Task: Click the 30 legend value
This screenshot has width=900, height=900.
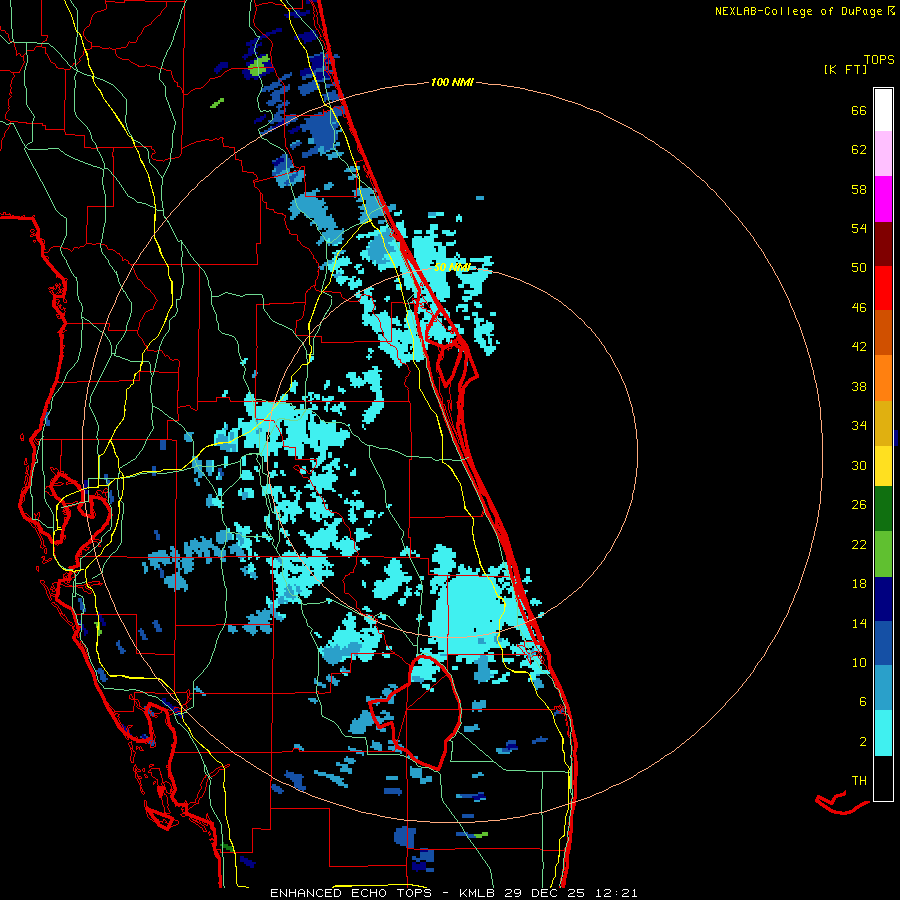Action: 859,465
